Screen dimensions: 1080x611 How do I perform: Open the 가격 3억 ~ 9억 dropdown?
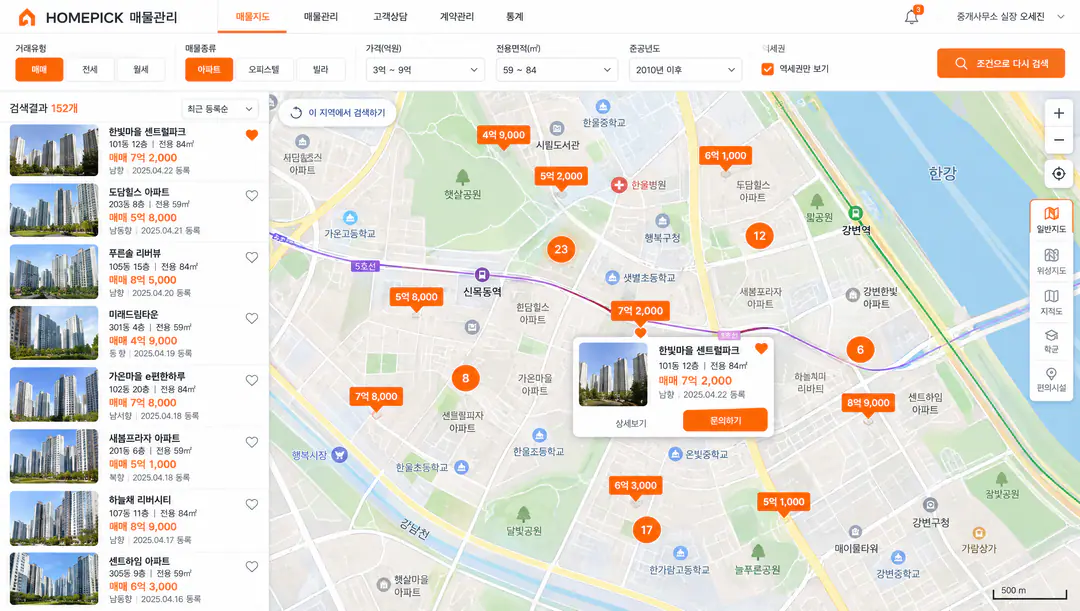425,70
